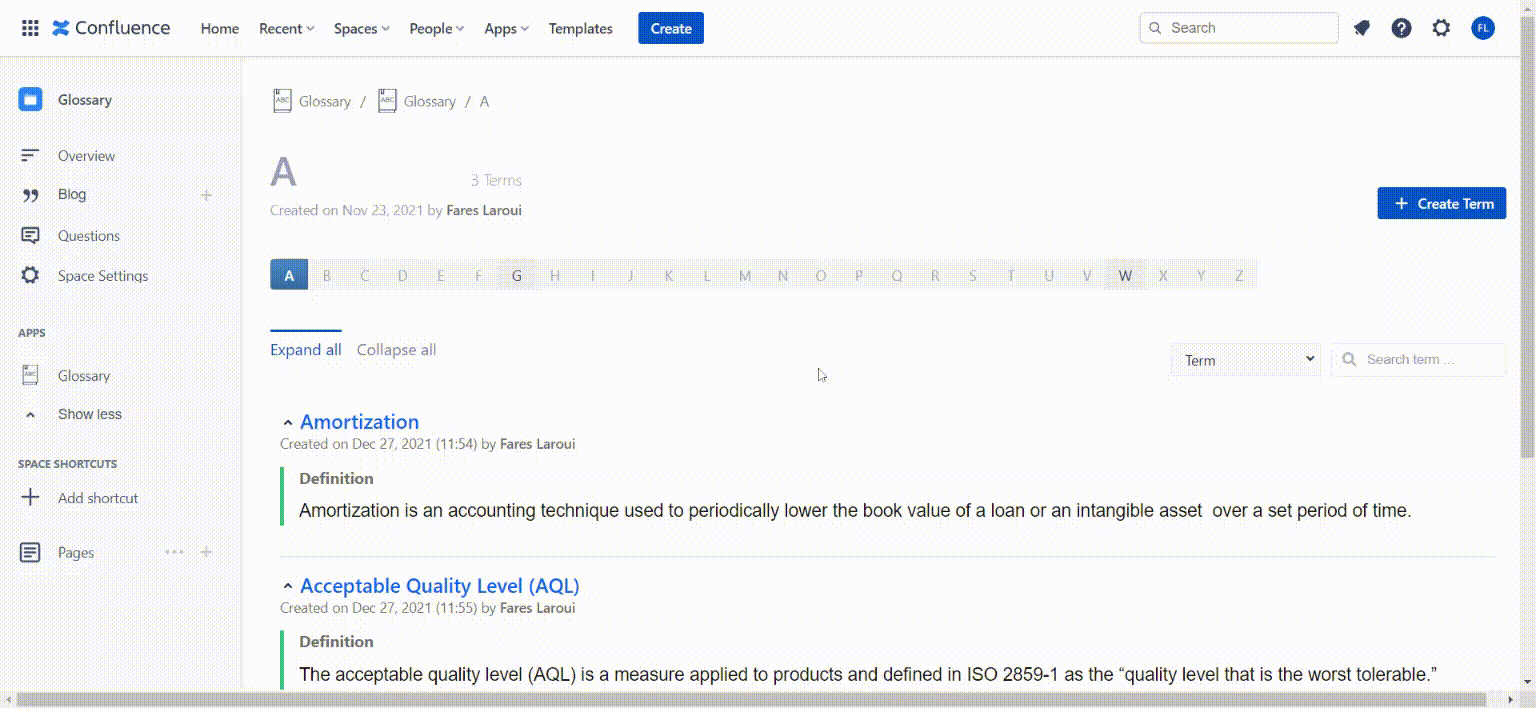The height and width of the screenshot is (708, 1536).
Task: Add a new blog post
Action: [206, 194]
